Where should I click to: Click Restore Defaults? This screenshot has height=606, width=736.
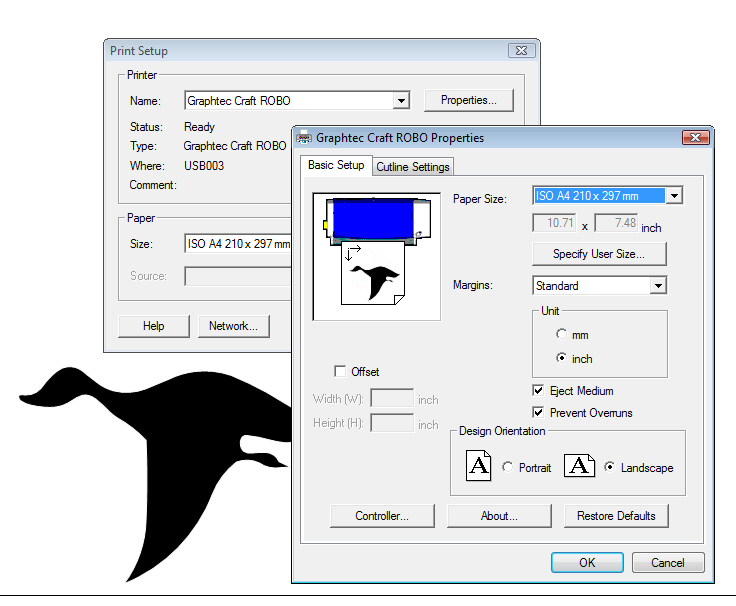point(616,516)
